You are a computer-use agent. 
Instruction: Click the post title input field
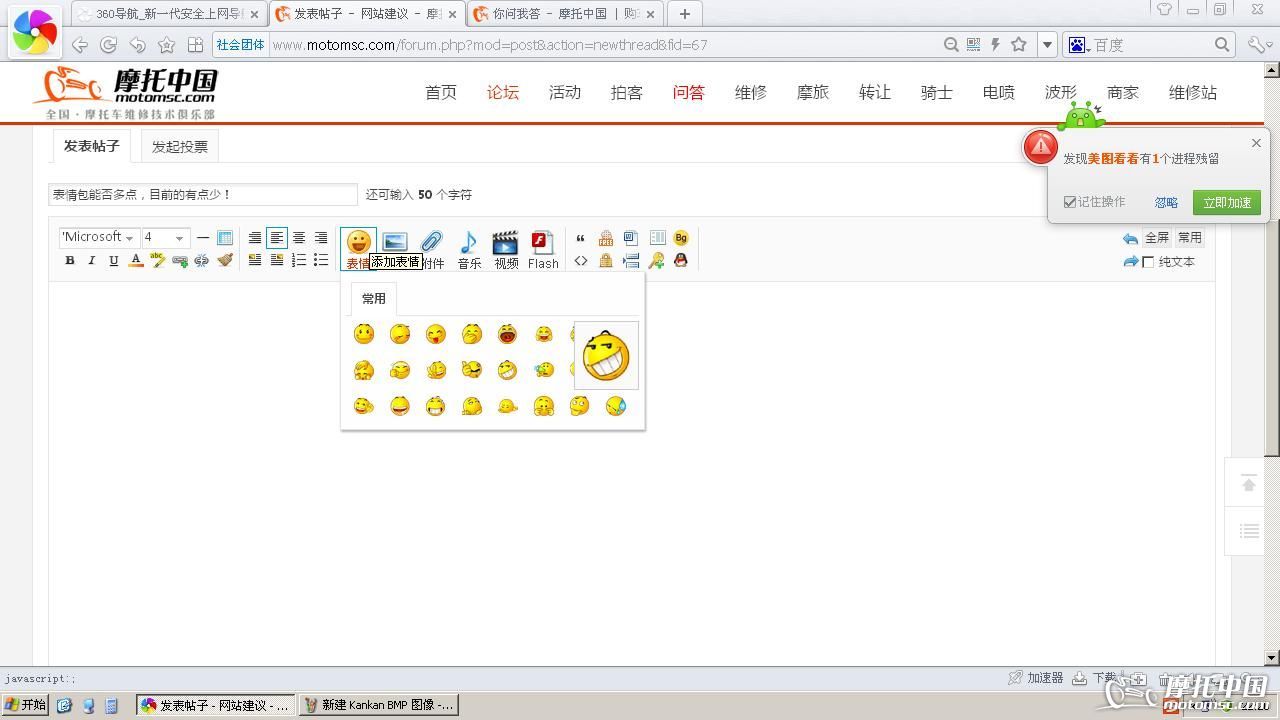[203, 195]
